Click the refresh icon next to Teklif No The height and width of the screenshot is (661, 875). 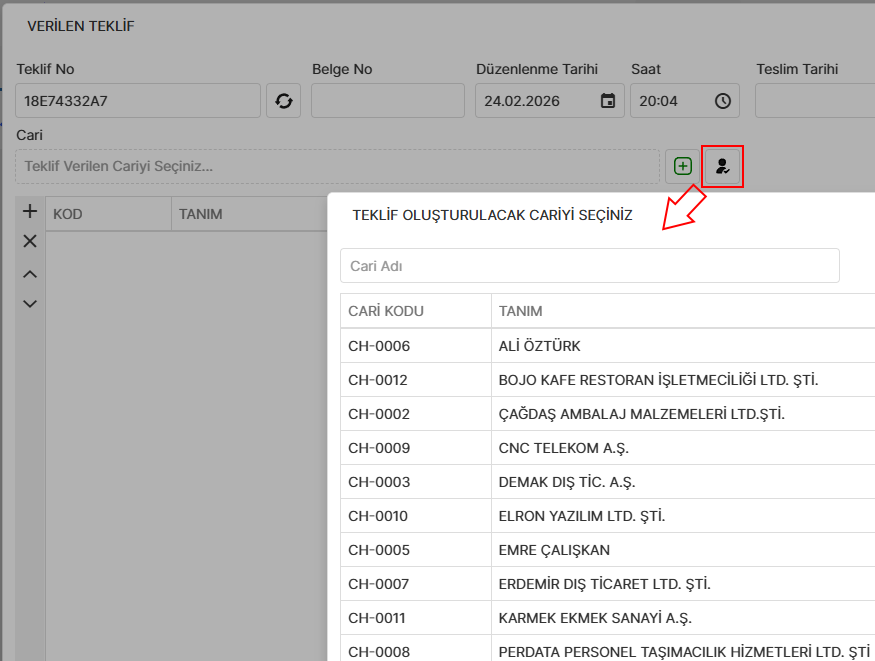tap(283, 101)
